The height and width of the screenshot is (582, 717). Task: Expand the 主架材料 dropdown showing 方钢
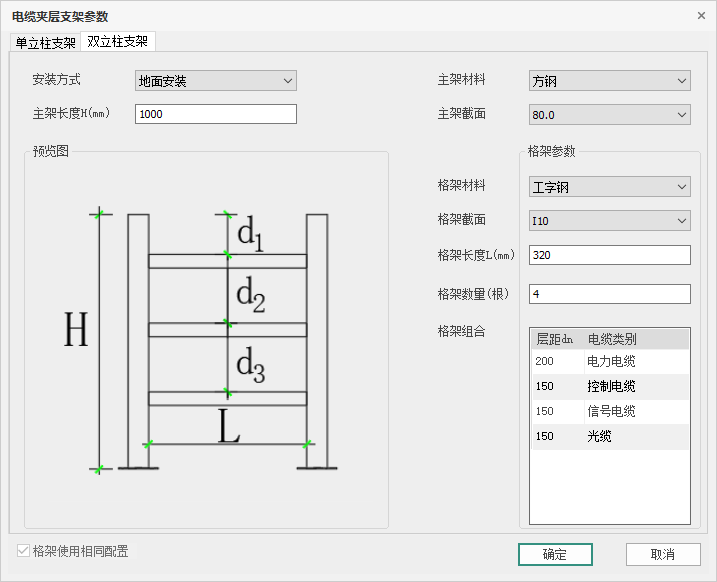click(x=609, y=81)
